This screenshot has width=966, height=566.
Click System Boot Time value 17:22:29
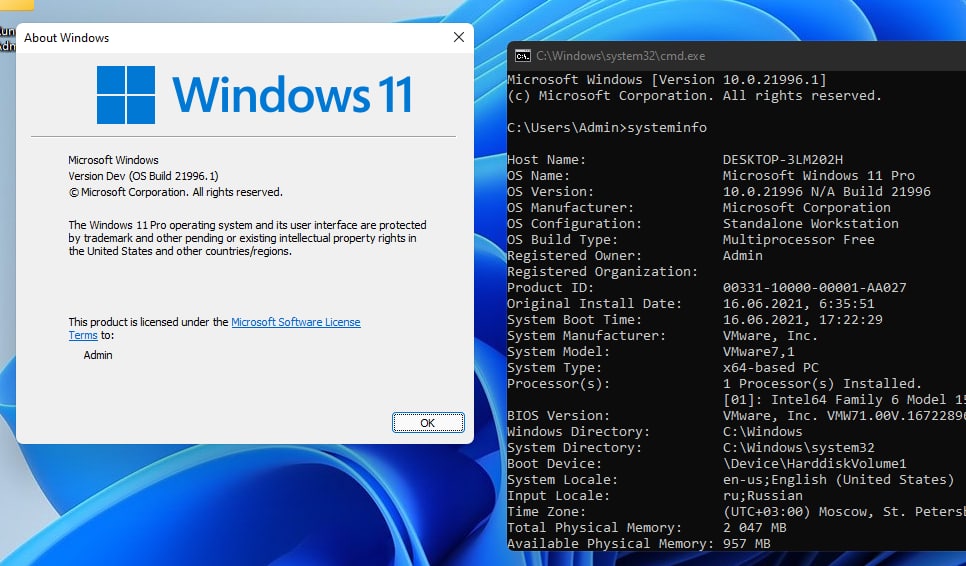coord(851,320)
